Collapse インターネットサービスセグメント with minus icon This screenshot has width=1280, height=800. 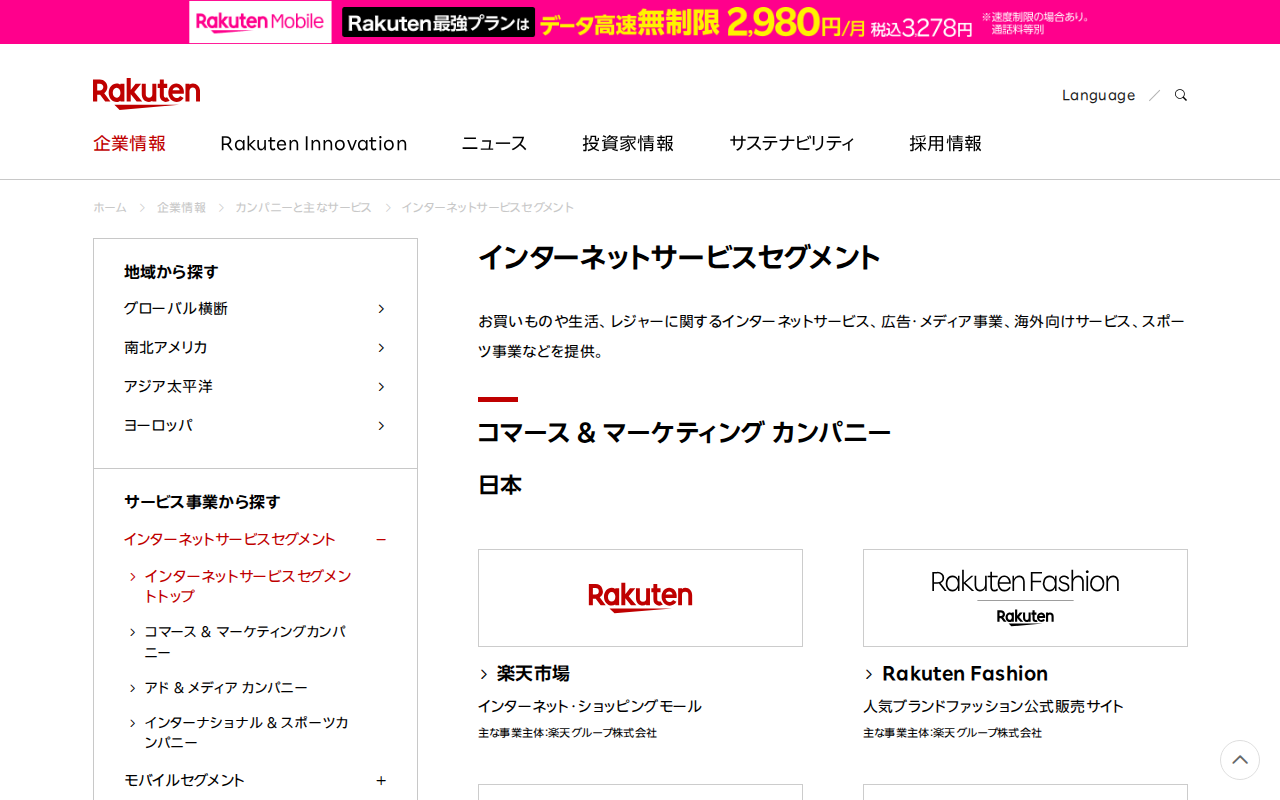(x=381, y=540)
